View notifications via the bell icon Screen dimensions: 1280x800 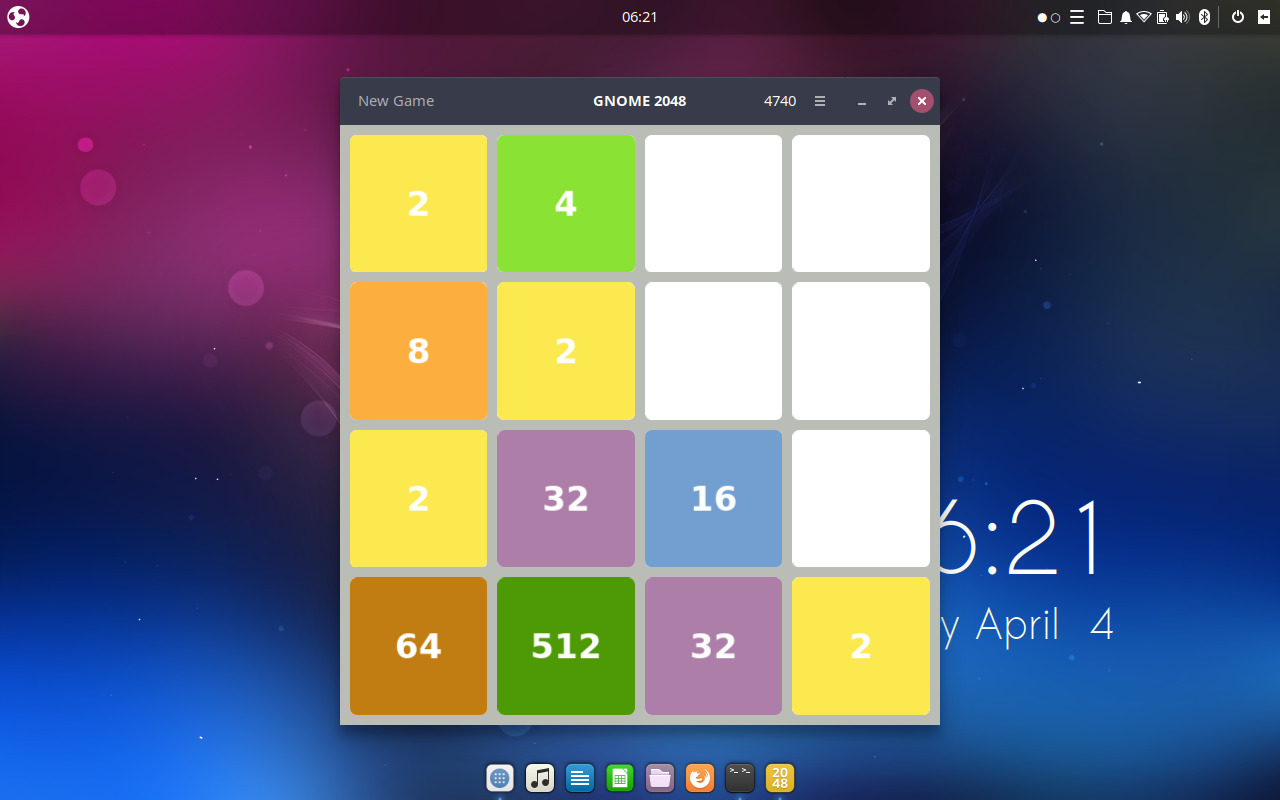coord(1125,17)
